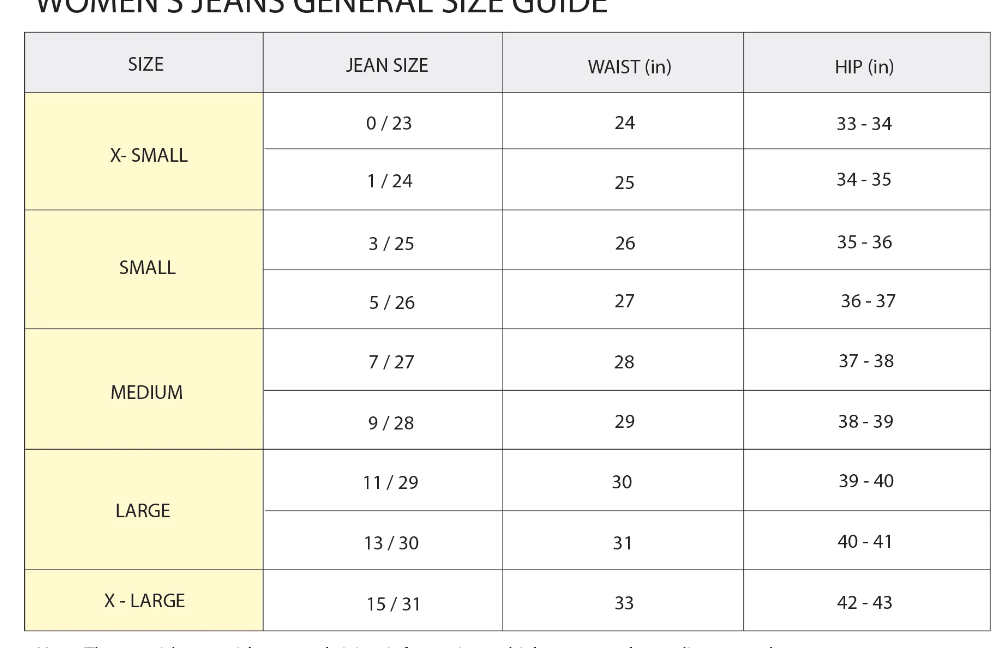
Task: Click the HIP (in) column header
Action: (x=865, y=67)
